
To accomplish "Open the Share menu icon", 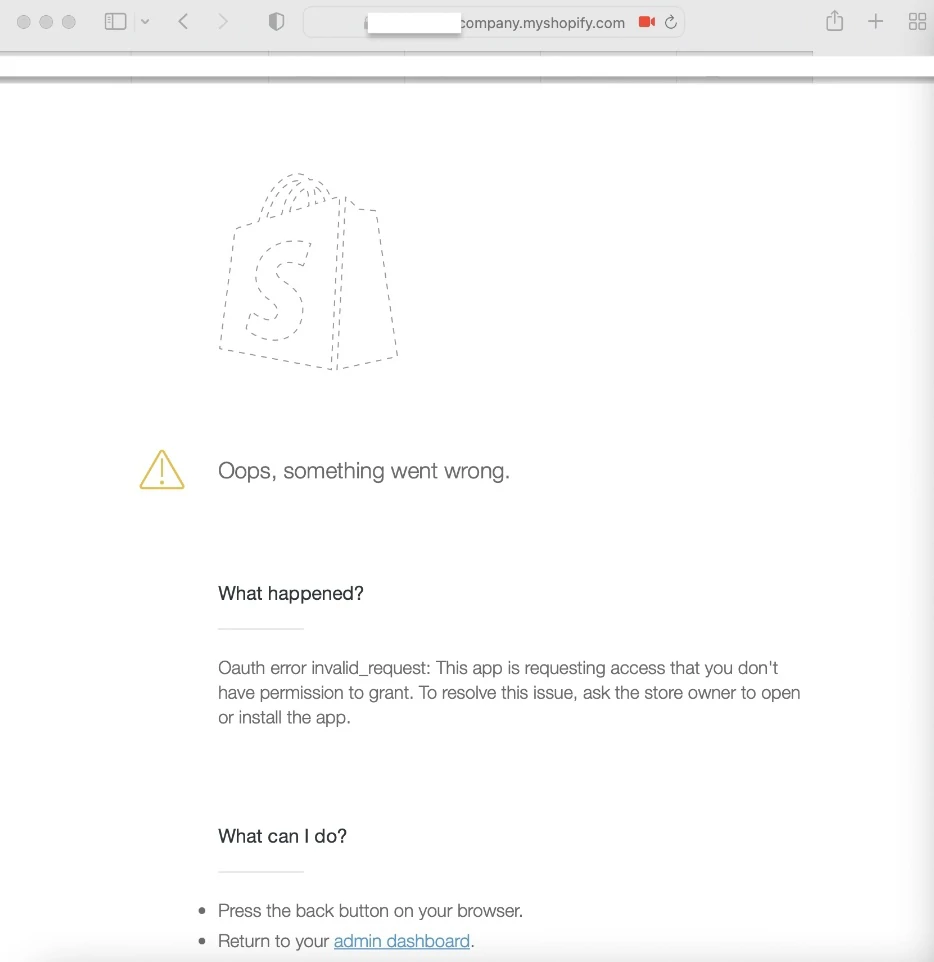I will point(835,22).
